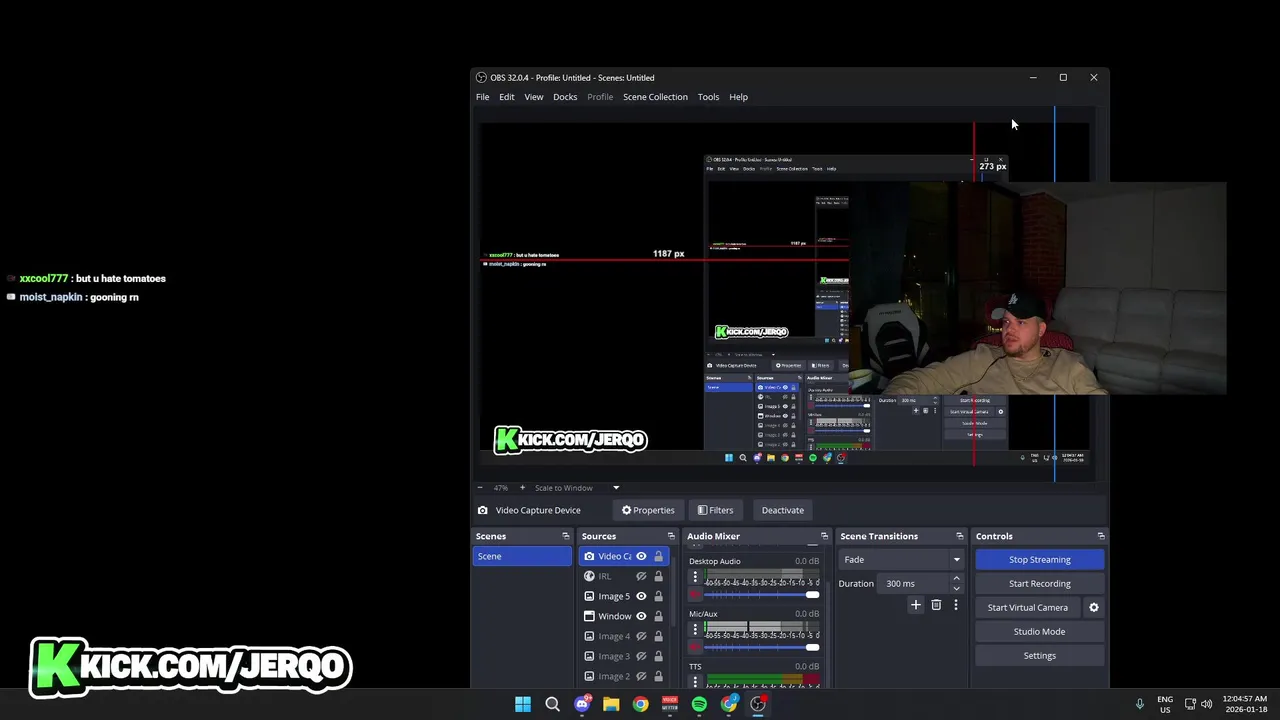This screenshot has width=1280, height=720.
Task: Open transition options three-dot menu
Action: 955,605
